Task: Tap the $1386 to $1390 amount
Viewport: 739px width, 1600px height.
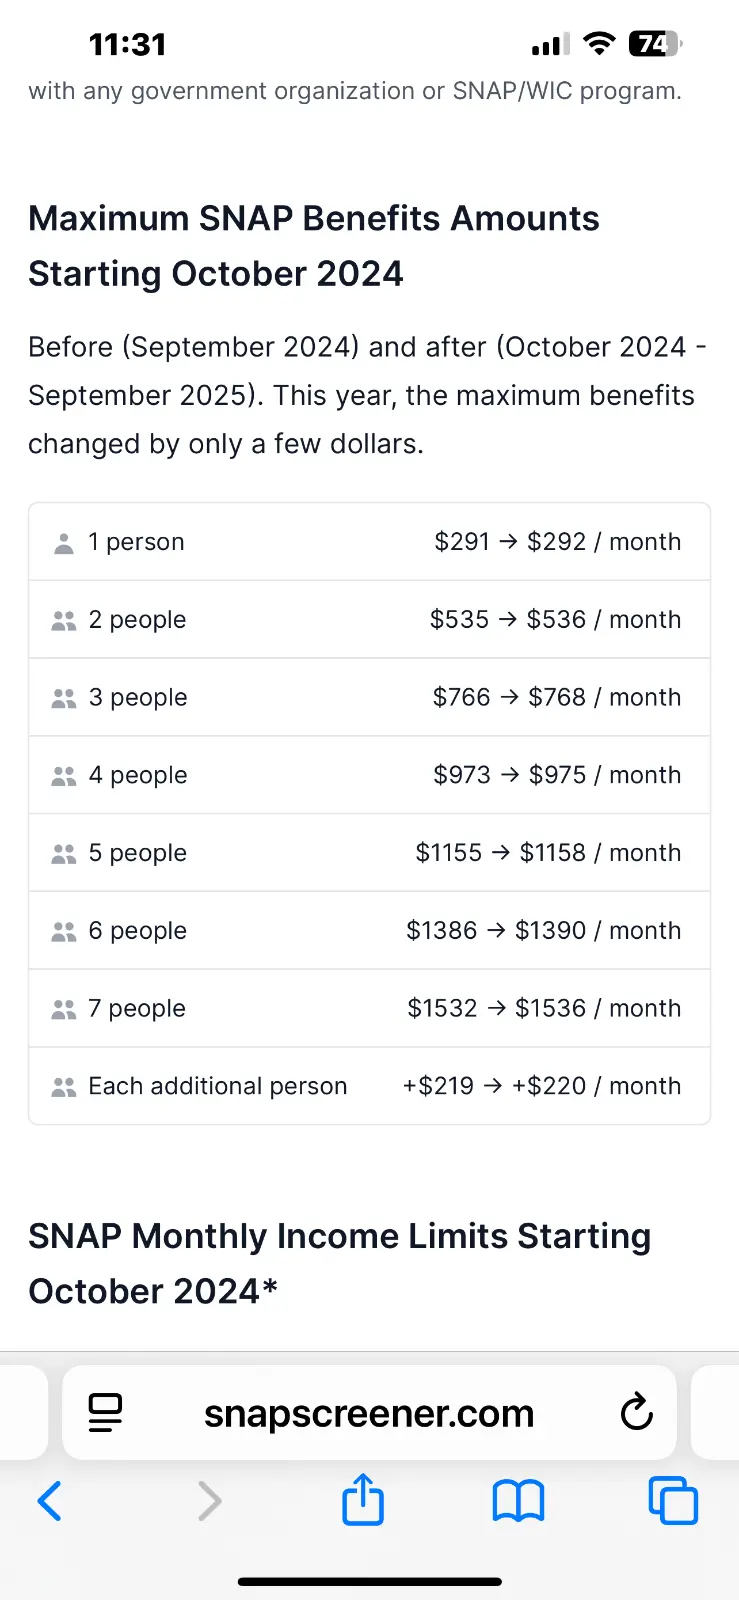Action: point(543,931)
